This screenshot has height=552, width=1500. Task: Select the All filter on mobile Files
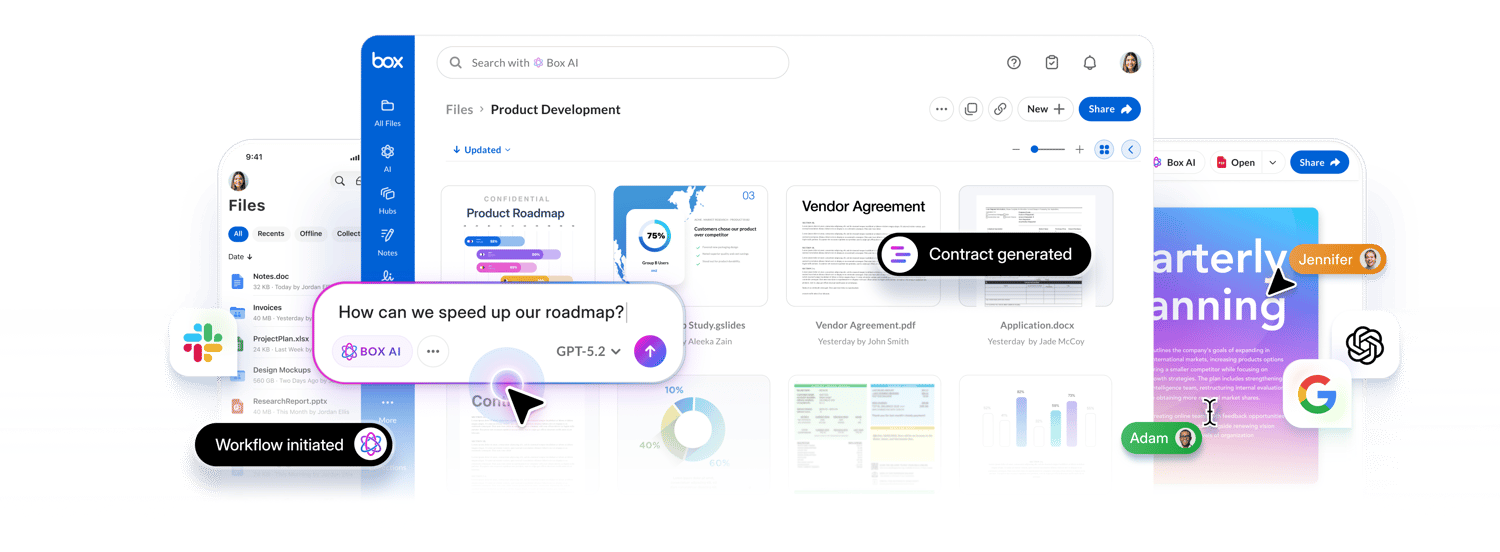pyautogui.click(x=238, y=234)
